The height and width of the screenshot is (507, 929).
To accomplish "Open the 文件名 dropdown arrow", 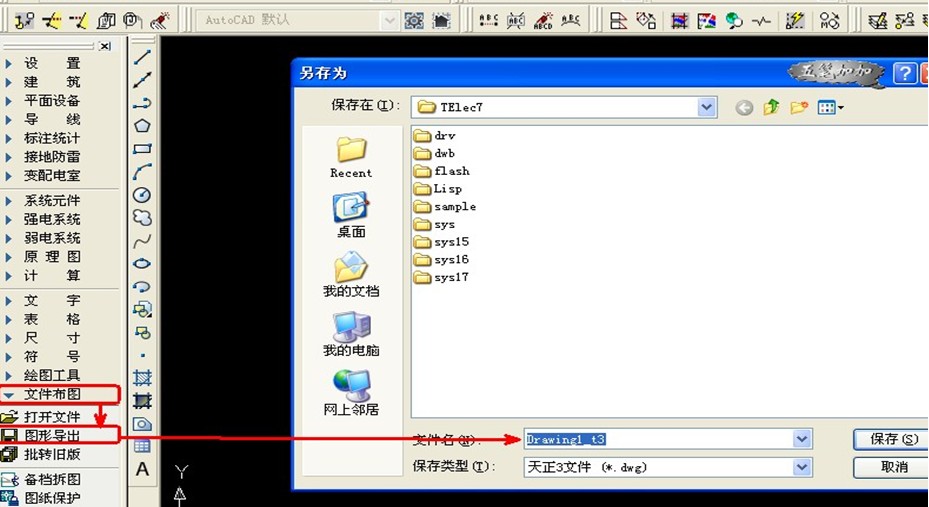I will click(x=802, y=439).
